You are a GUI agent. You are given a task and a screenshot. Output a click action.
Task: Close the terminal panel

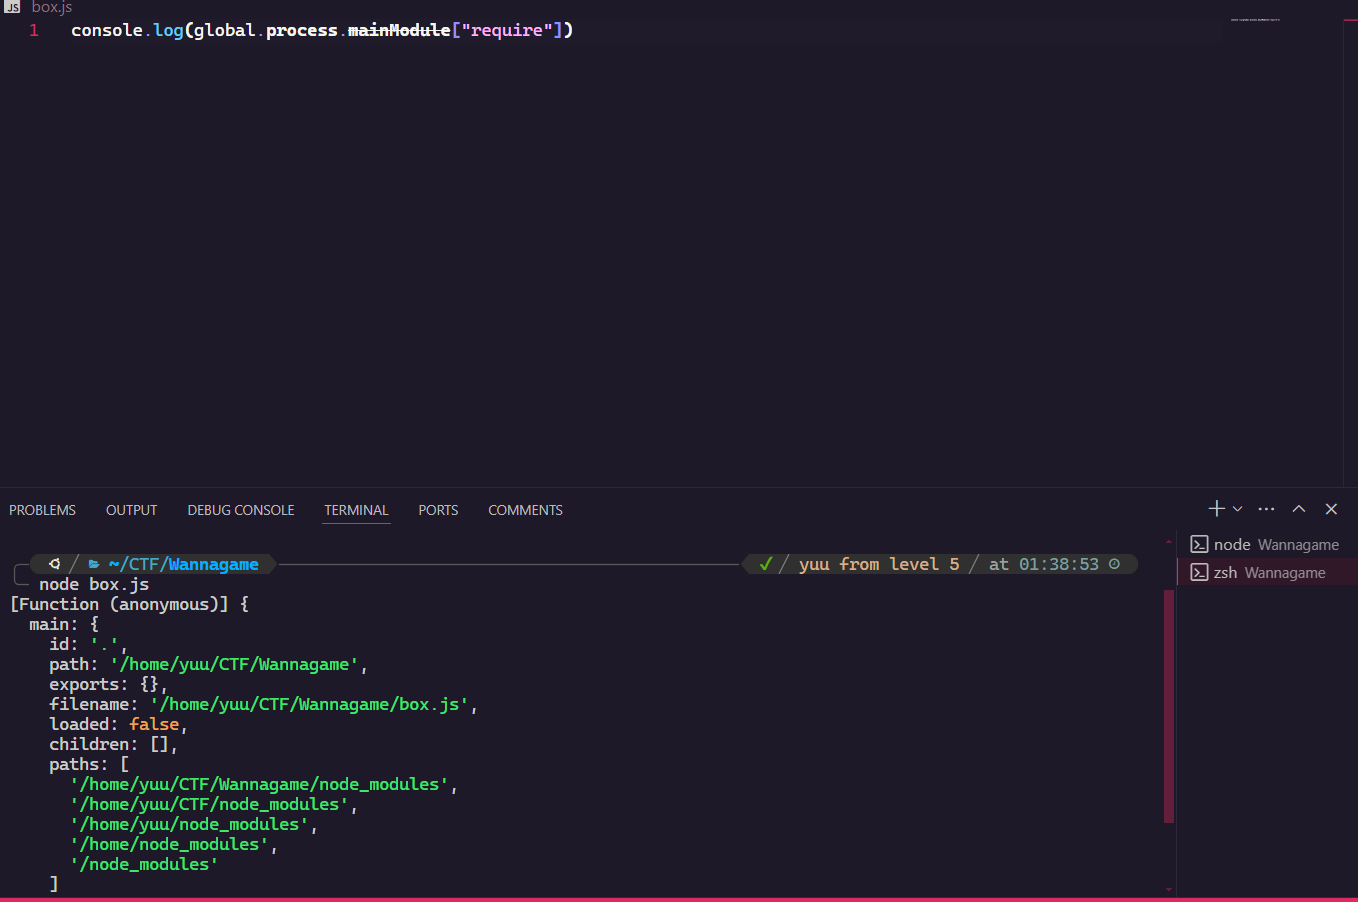1331,509
